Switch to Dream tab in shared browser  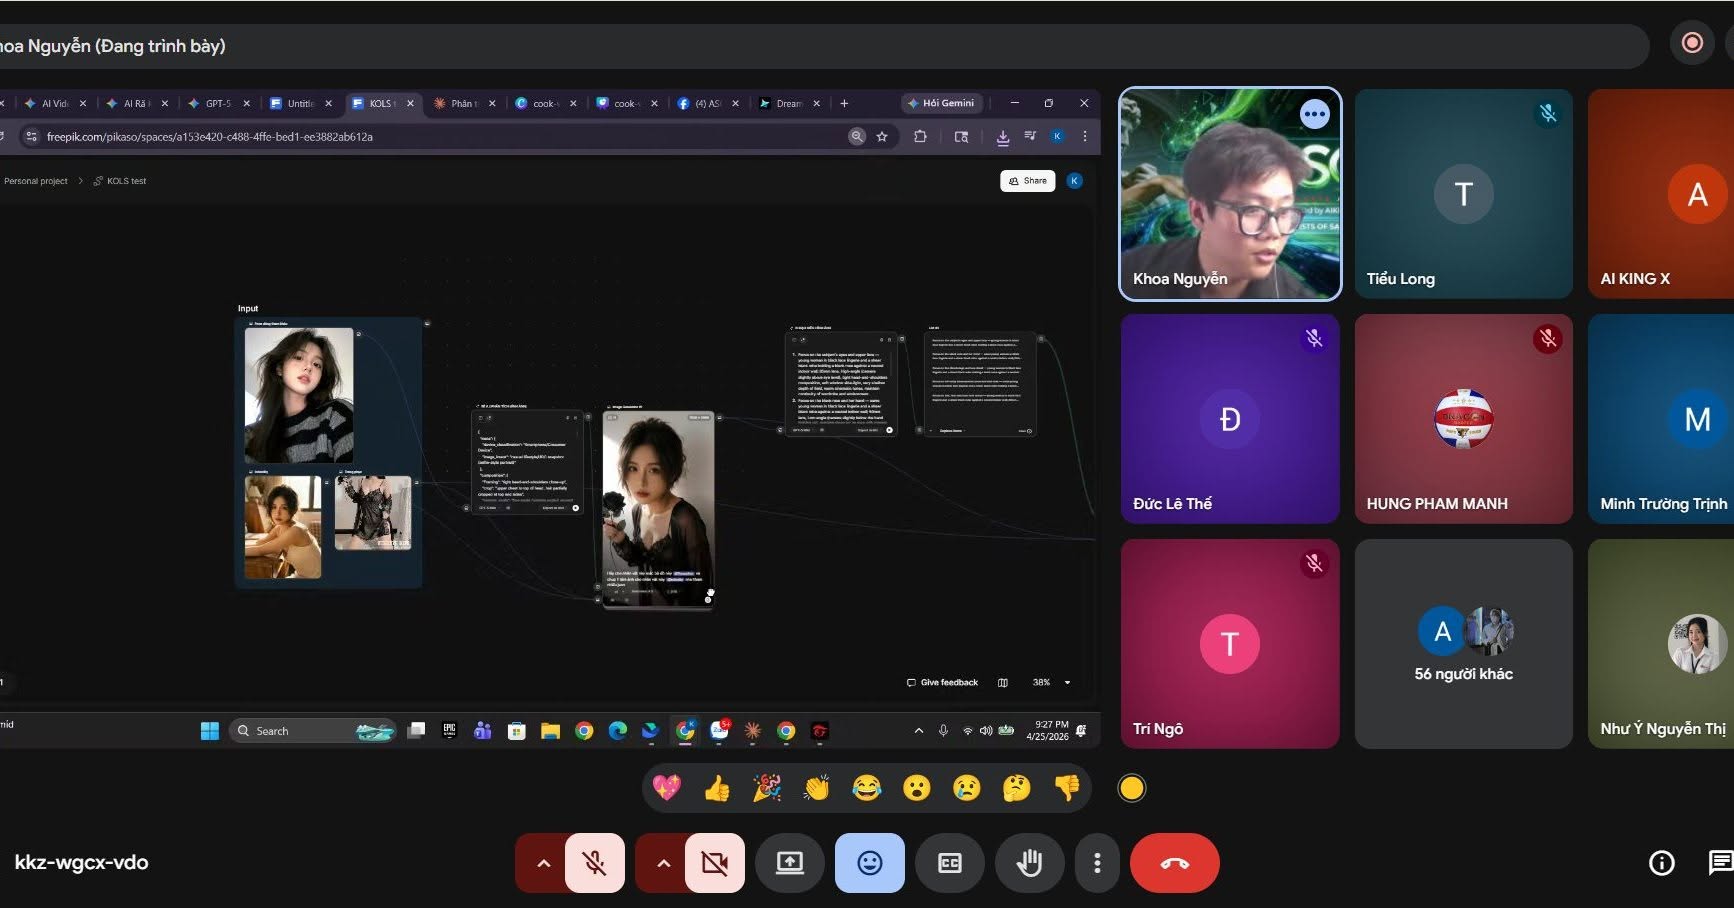coord(789,103)
